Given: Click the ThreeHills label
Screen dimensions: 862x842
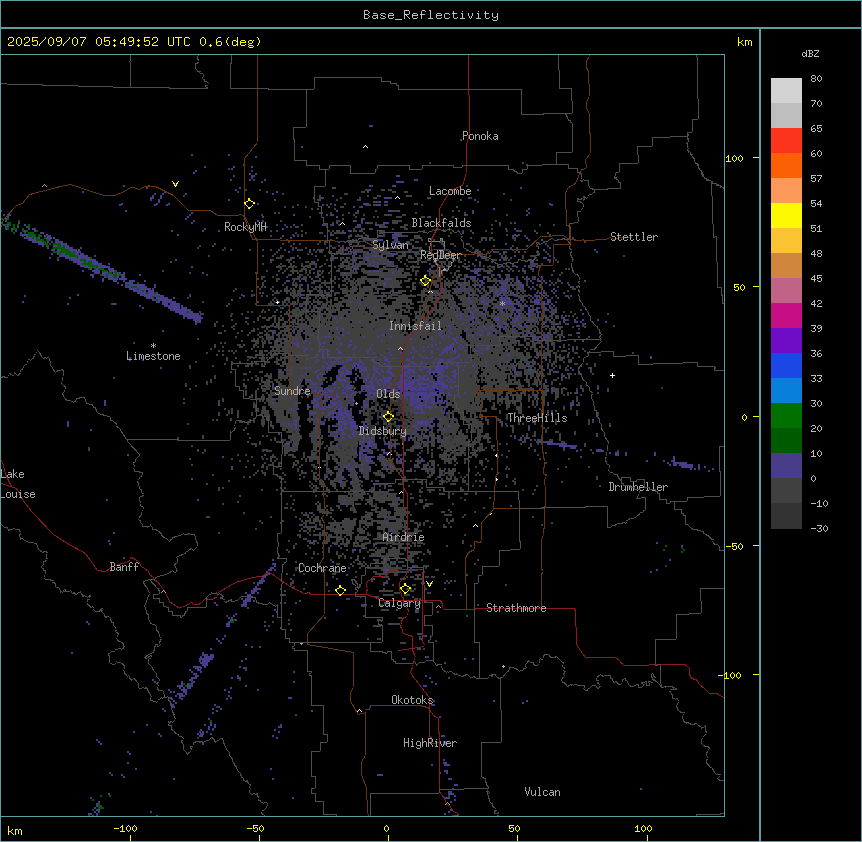Looking at the screenshot, I should pos(537,418).
